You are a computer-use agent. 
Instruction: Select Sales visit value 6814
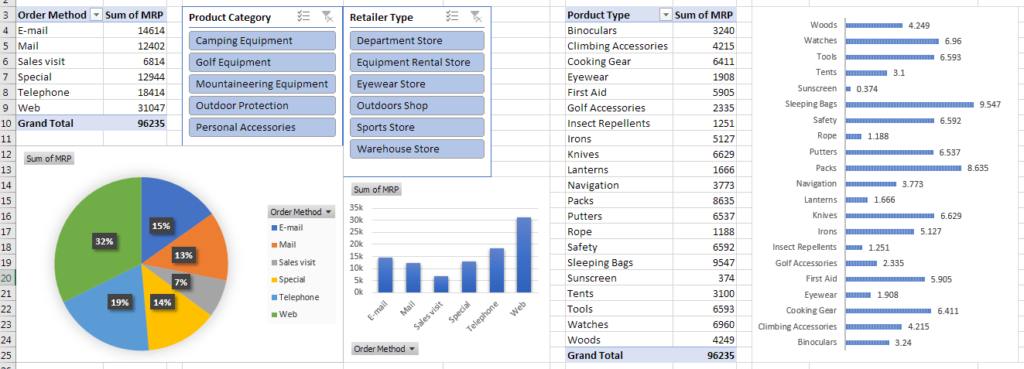click(x=135, y=61)
